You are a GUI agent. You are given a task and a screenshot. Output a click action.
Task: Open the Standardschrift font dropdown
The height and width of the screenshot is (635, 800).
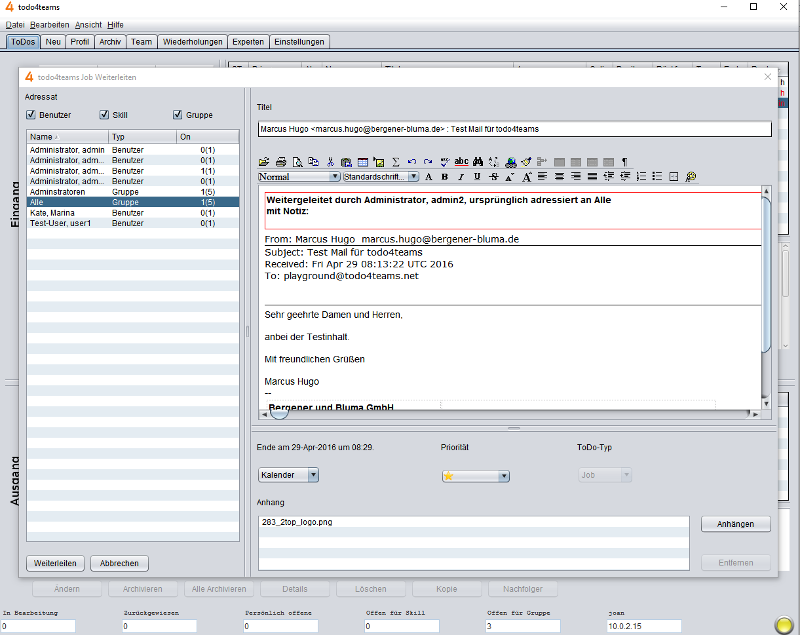381,176
